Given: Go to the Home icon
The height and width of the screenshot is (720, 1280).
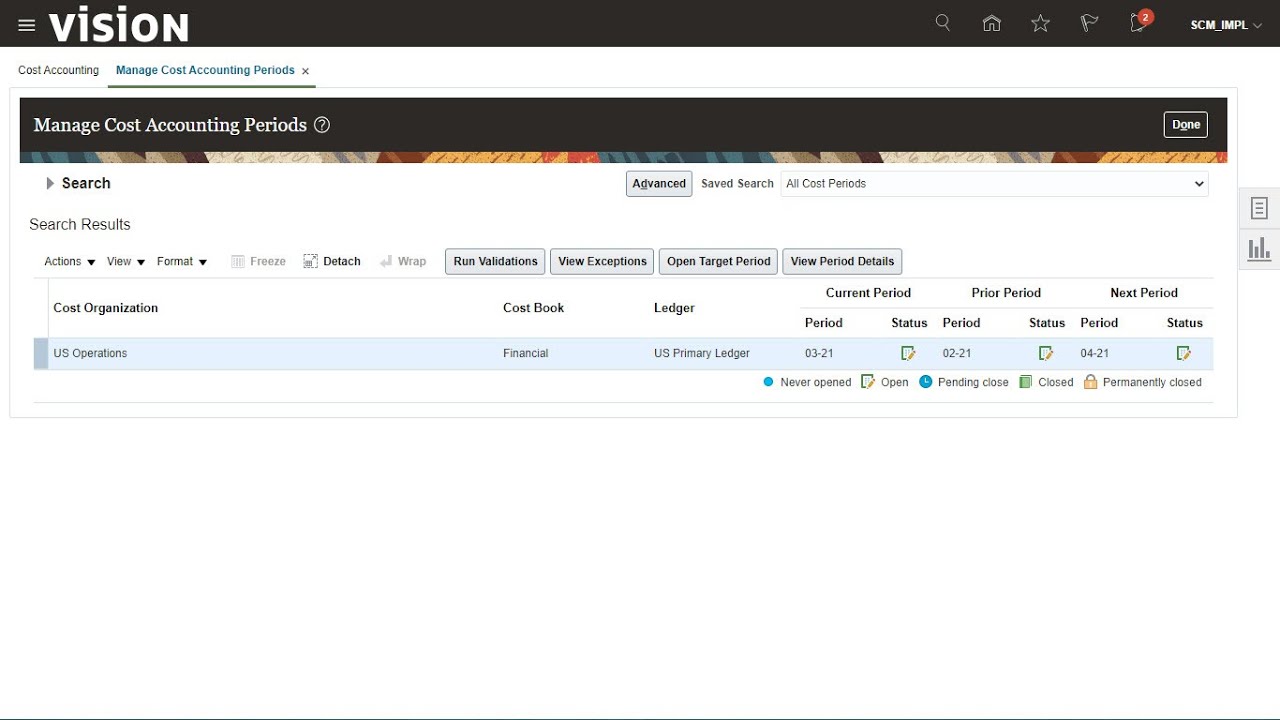Looking at the screenshot, I should (x=992, y=23).
